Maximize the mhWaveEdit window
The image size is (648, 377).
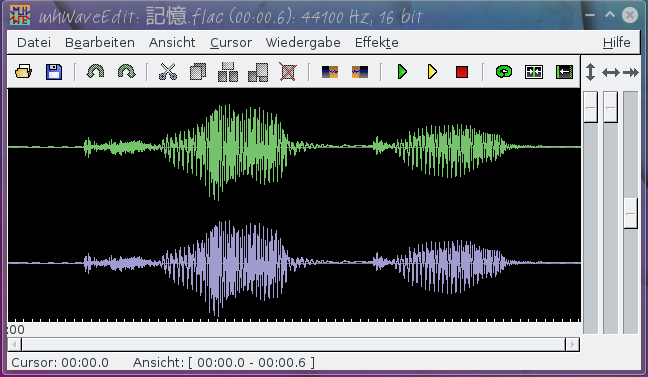click(x=610, y=15)
